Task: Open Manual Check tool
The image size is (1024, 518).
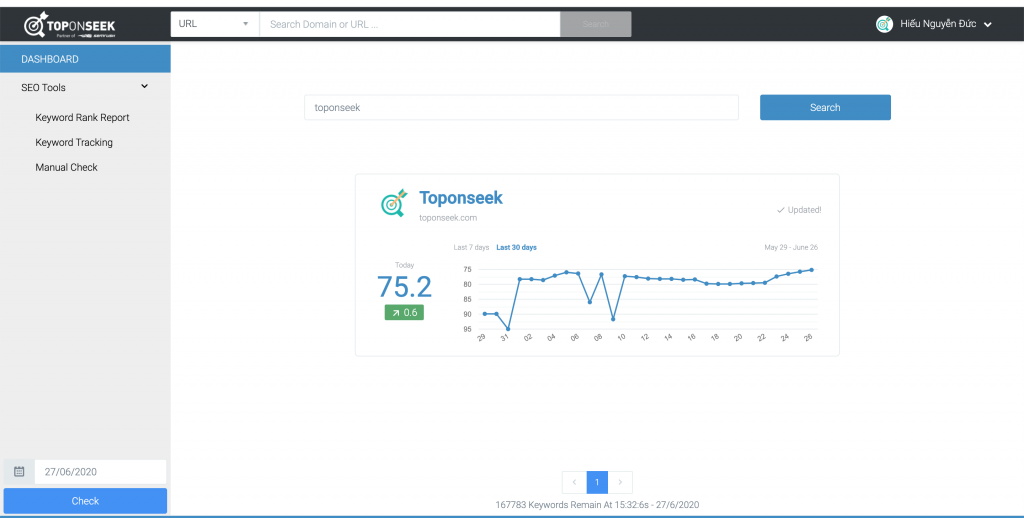Action: (66, 168)
